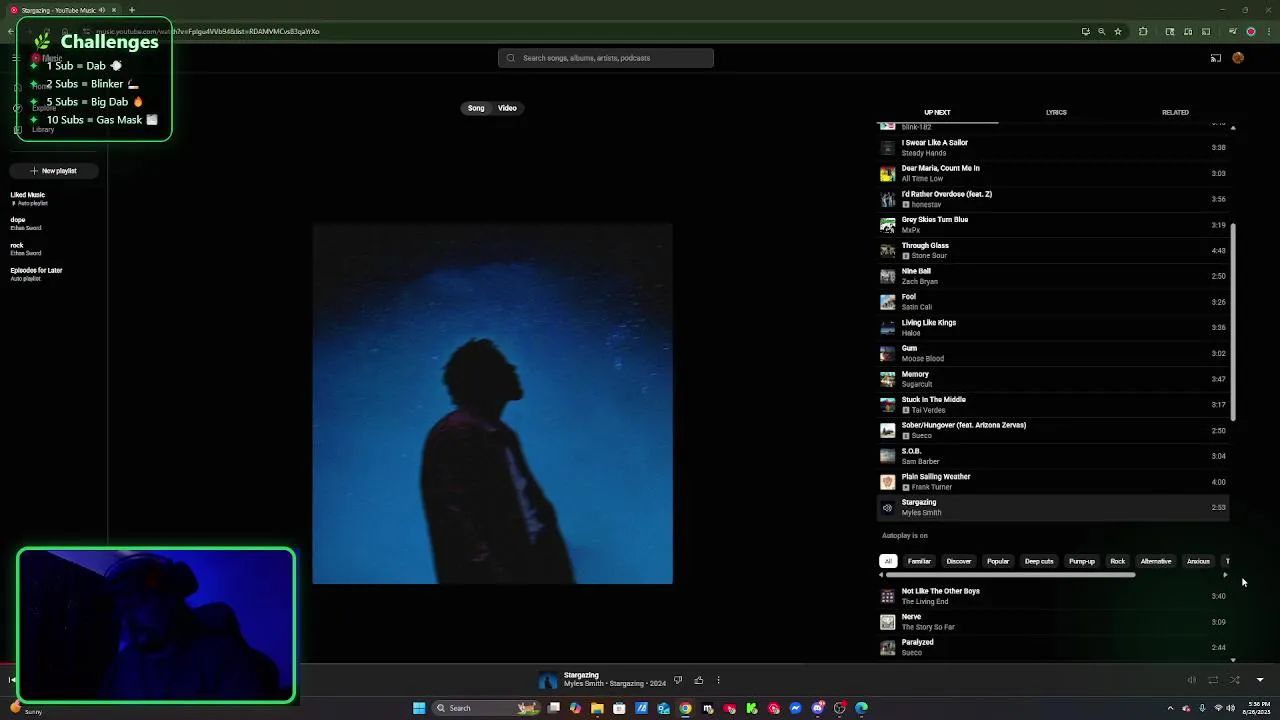The height and width of the screenshot is (720, 1280).
Task: Play I Swear Like A Sailor from queue
Action: click(x=1053, y=148)
